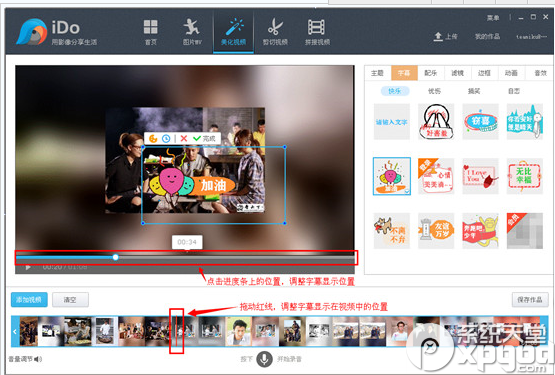Open 我的作品 my works
The width and height of the screenshot is (555, 375).
click(487, 36)
